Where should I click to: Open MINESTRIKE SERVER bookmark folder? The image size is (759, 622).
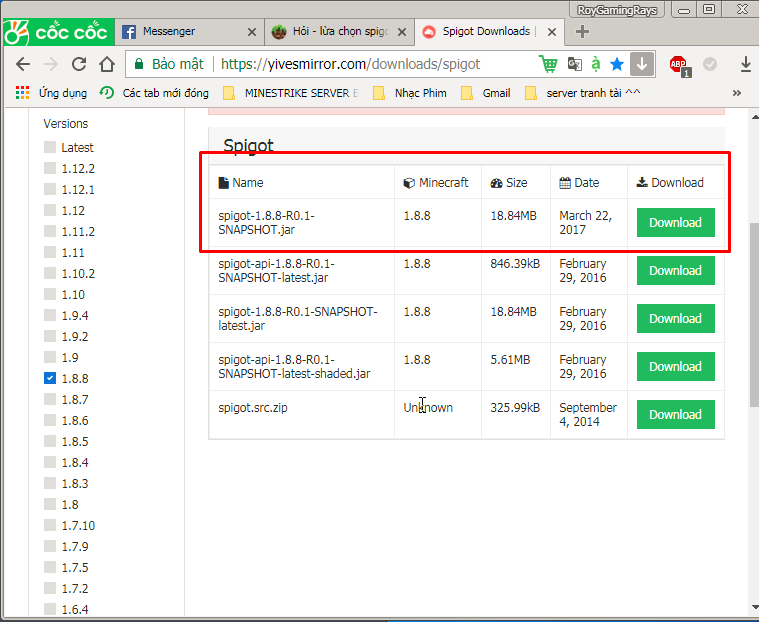290,93
